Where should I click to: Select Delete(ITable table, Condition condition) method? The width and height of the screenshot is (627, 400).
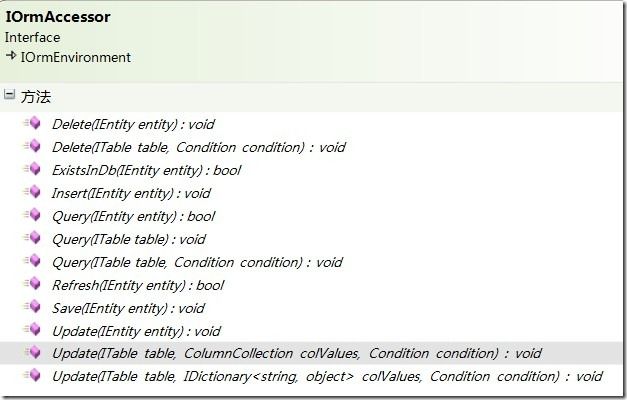point(199,147)
